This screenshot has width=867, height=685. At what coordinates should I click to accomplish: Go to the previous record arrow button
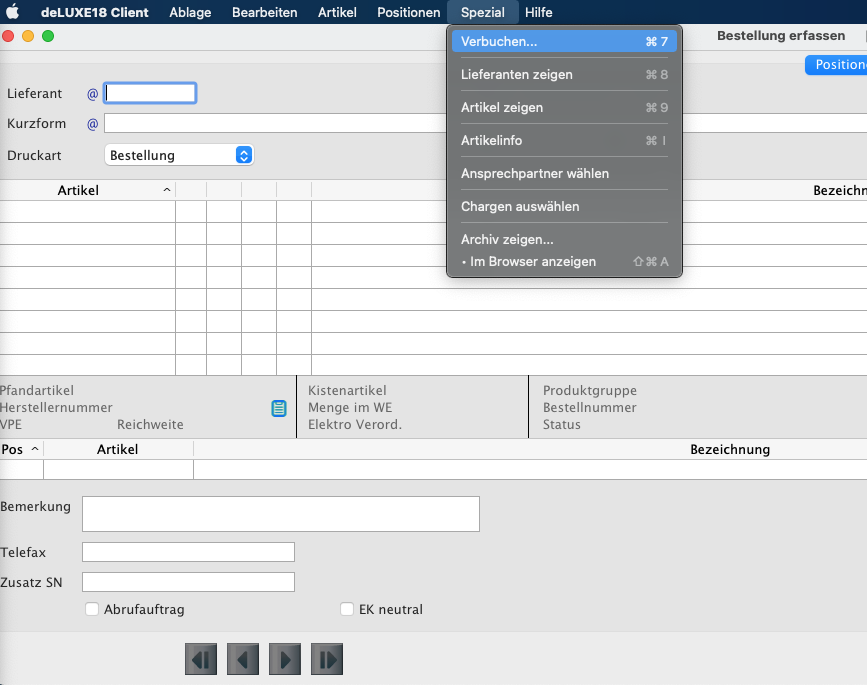243,659
